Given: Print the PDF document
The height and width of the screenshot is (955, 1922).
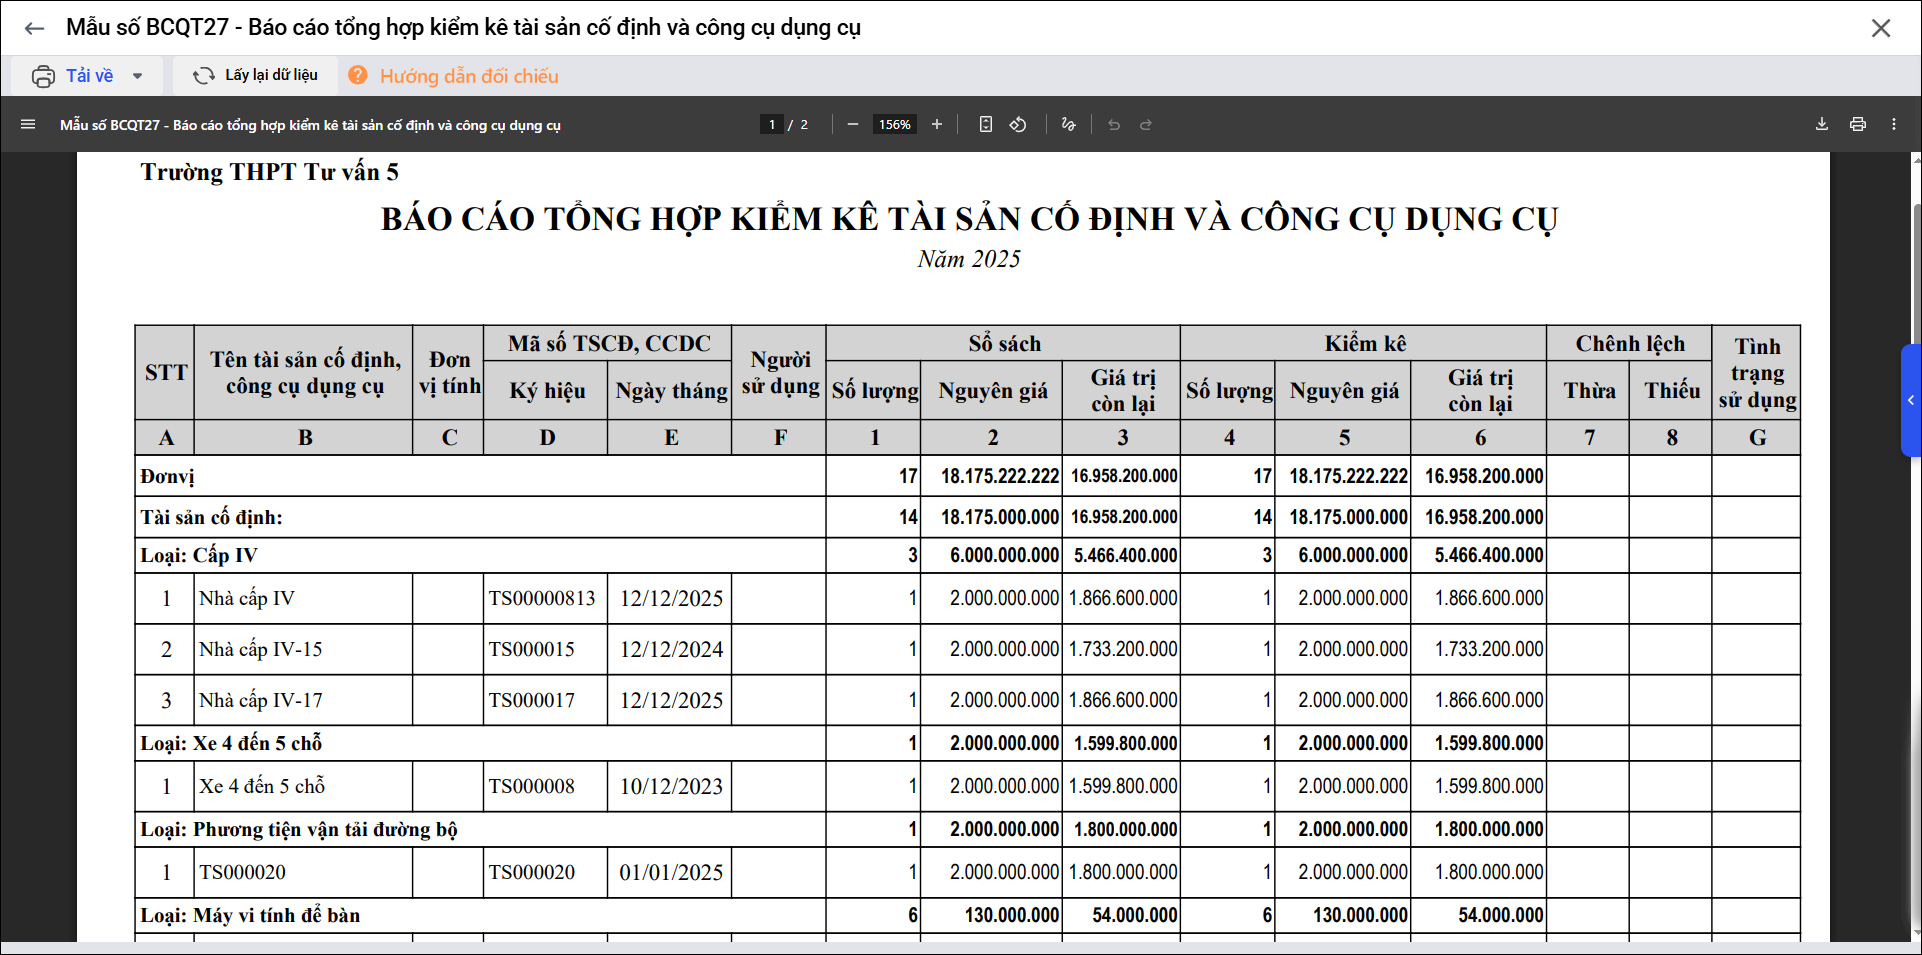Looking at the screenshot, I should coord(1857,124).
